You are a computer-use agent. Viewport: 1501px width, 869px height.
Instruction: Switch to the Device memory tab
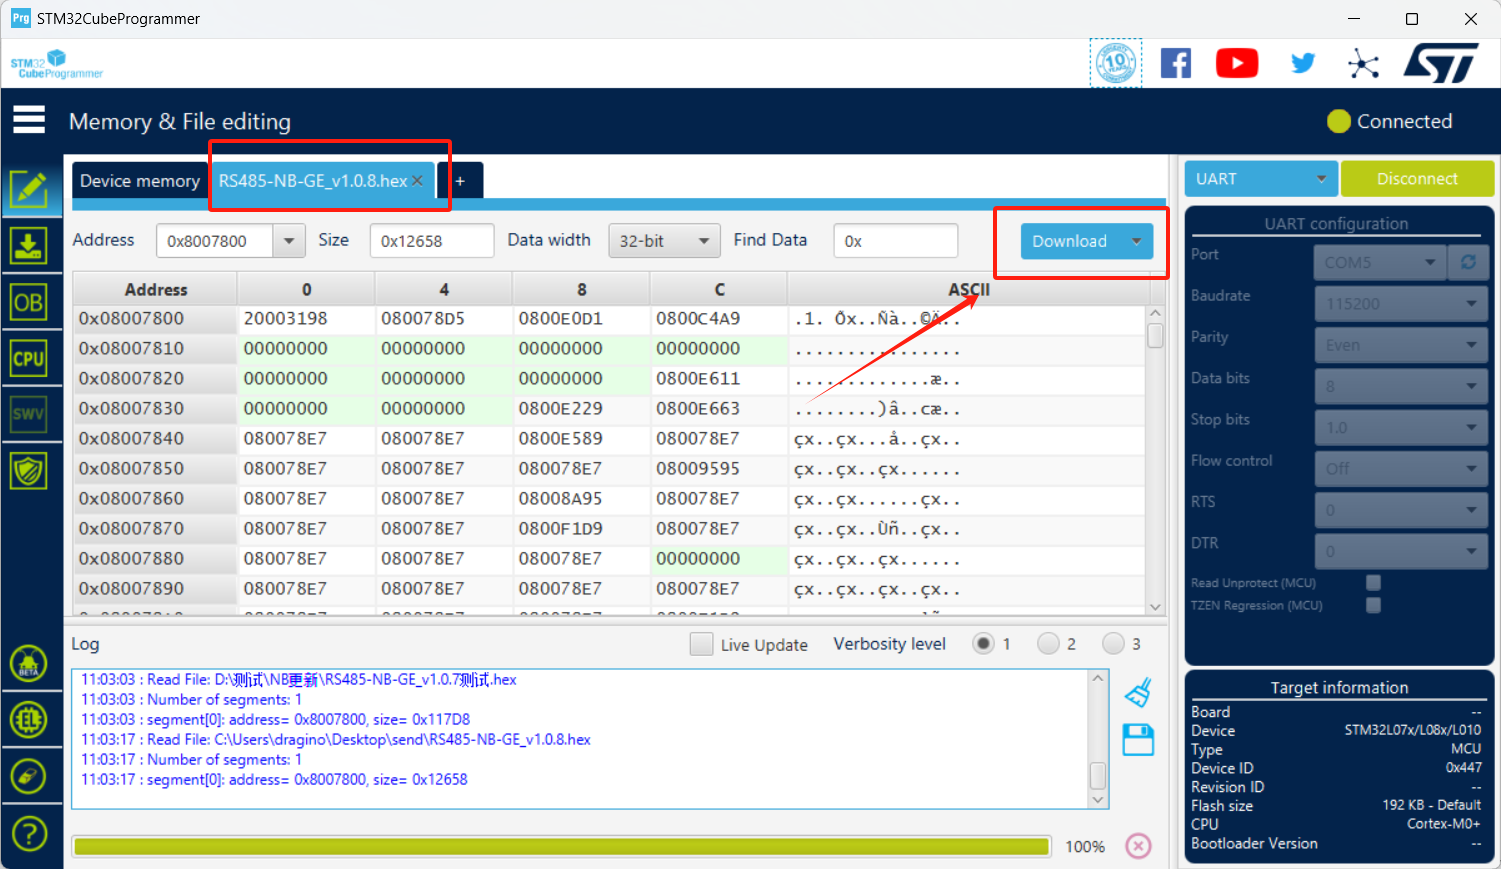140,181
